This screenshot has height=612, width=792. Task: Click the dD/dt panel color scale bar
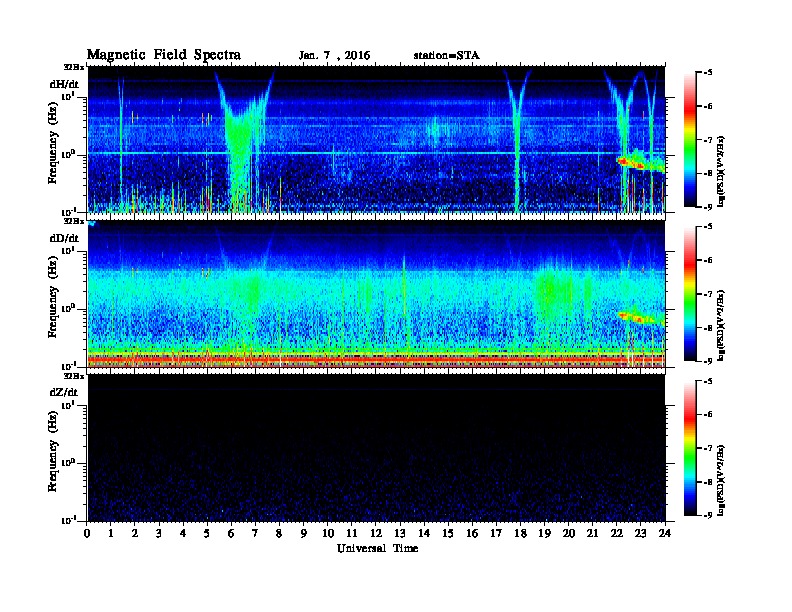click(x=690, y=294)
